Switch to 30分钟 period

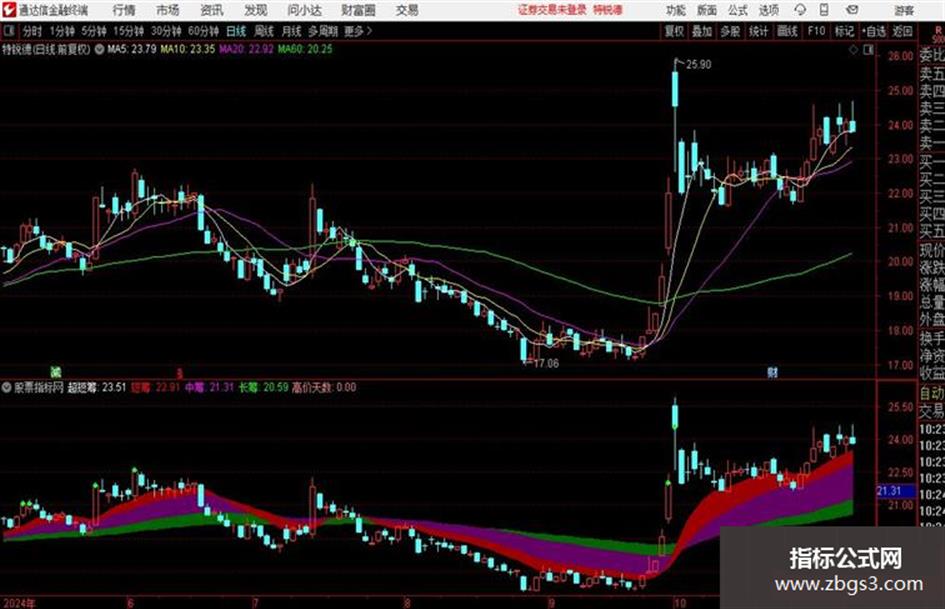[x=166, y=31]
